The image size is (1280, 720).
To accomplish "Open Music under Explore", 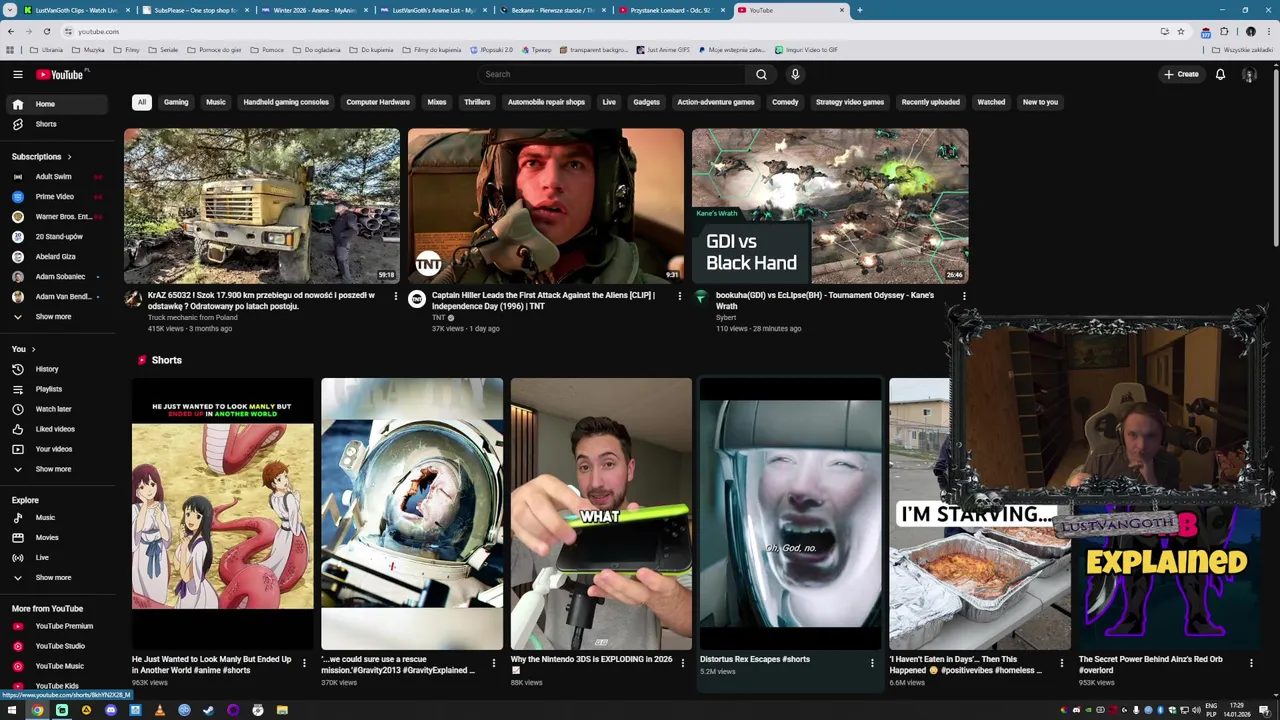I will click(58, 518).
